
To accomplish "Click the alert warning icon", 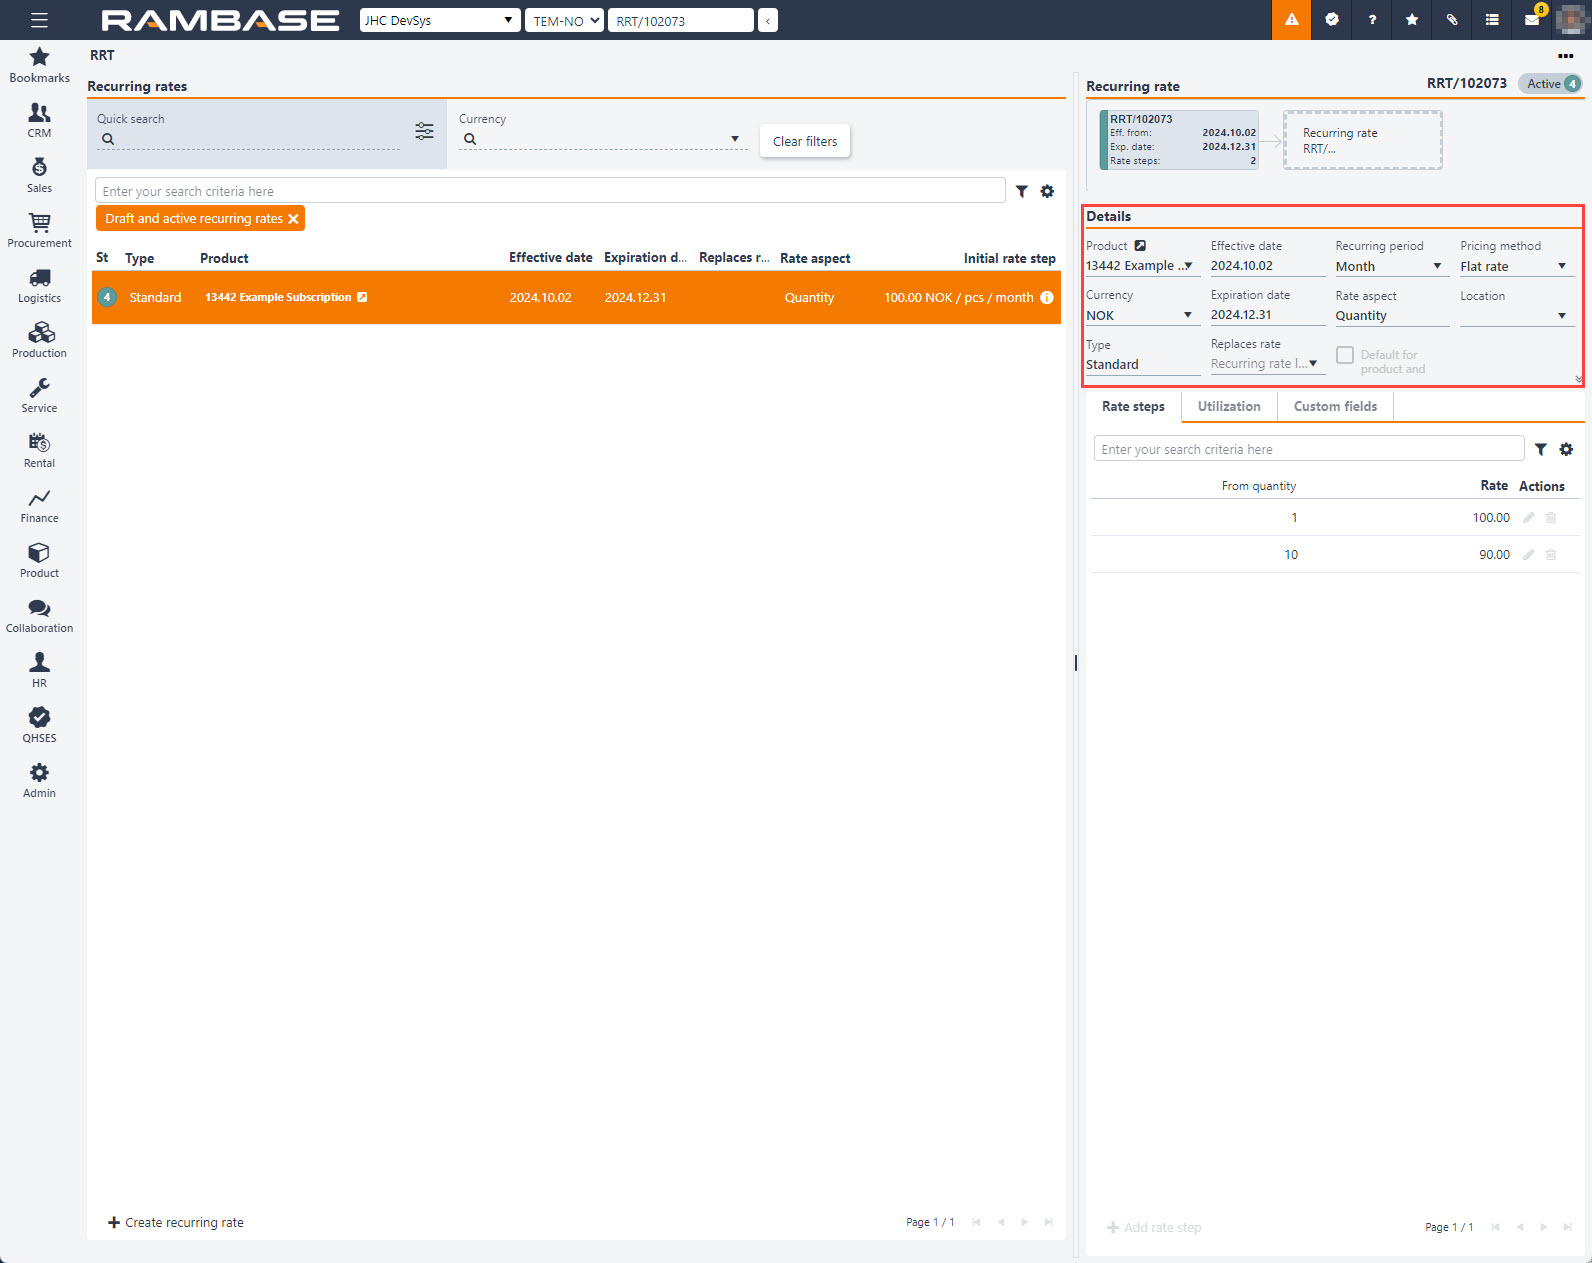I will click(1291, 20).
